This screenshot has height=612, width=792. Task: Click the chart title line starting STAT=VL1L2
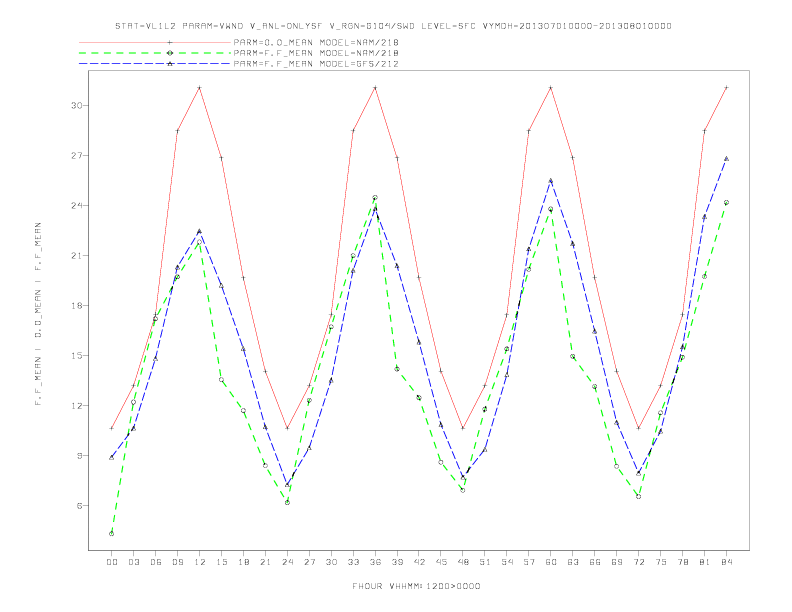(x=393, y=26)
